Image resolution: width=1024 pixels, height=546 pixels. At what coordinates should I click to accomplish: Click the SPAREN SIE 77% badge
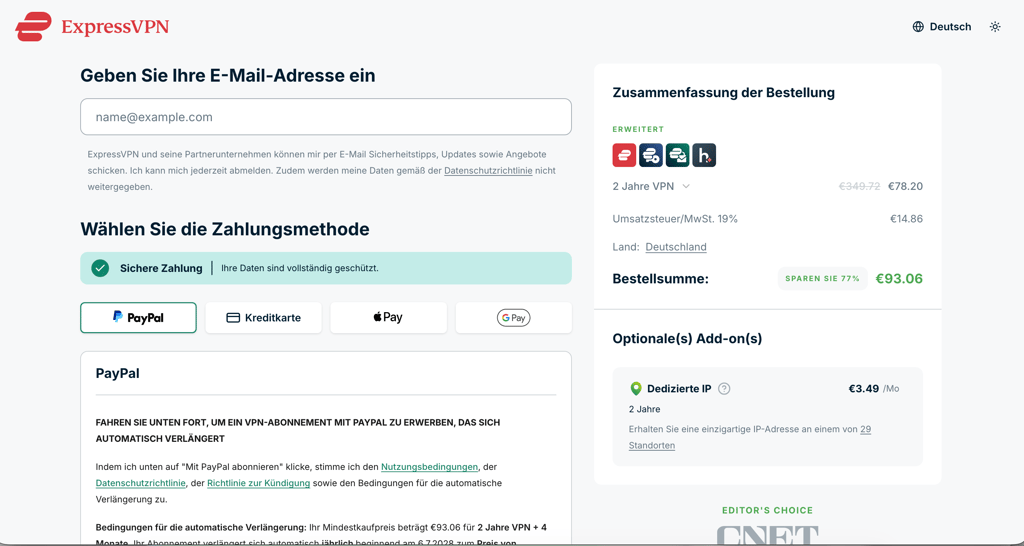(822, 278)
